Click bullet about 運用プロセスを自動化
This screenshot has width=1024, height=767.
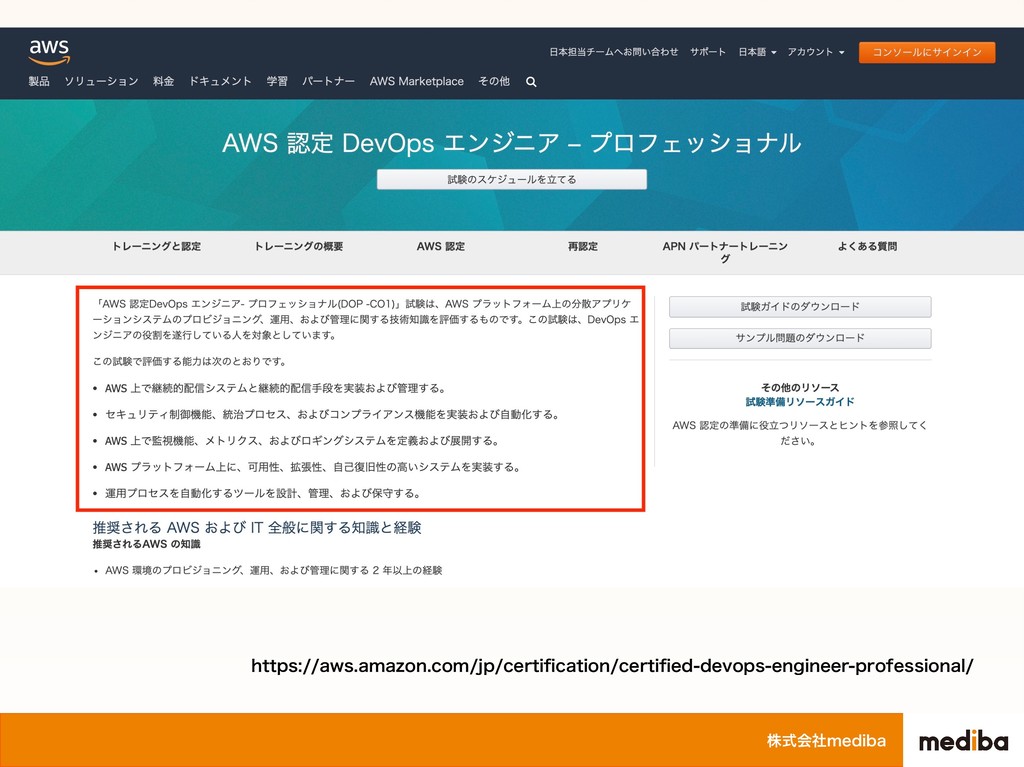[263, 493]
